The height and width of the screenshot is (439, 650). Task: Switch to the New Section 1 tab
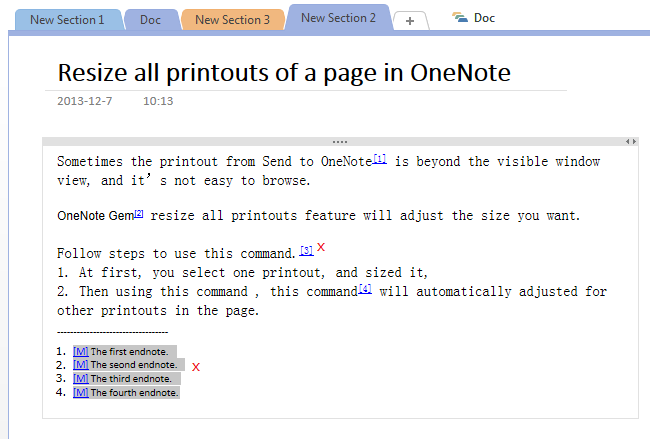67,20
